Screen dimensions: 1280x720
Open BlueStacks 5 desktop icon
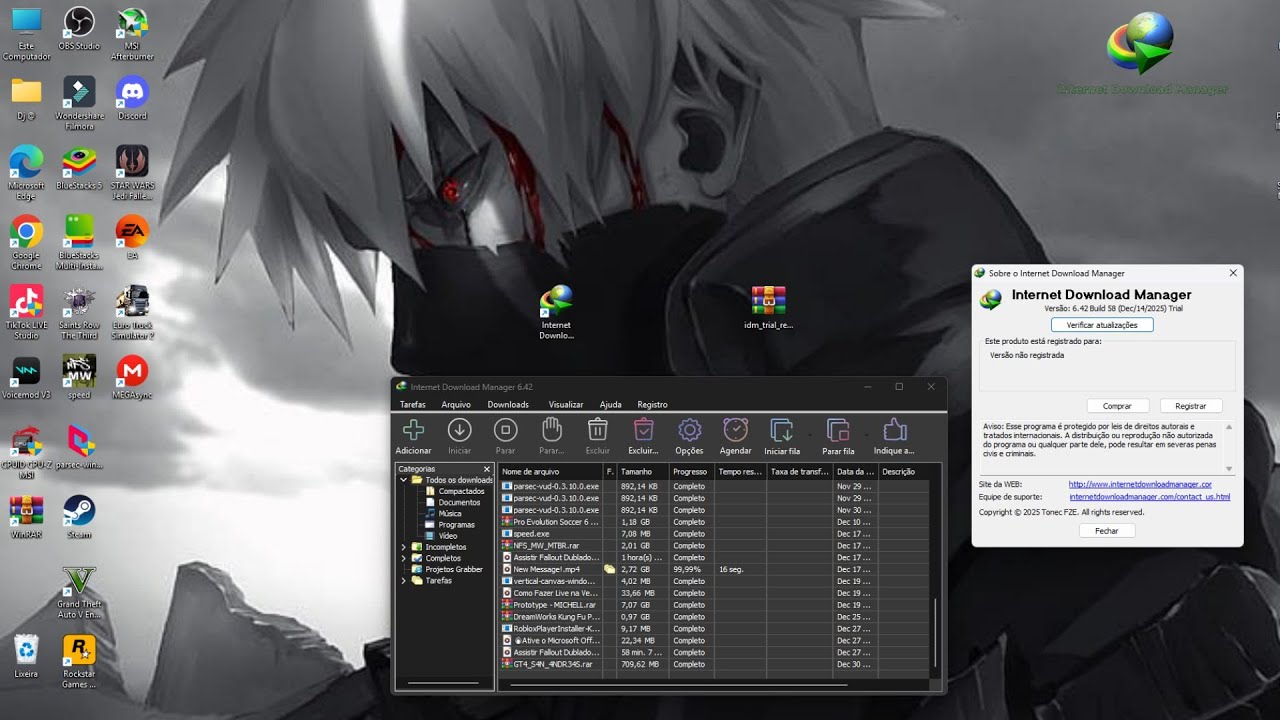79,168
